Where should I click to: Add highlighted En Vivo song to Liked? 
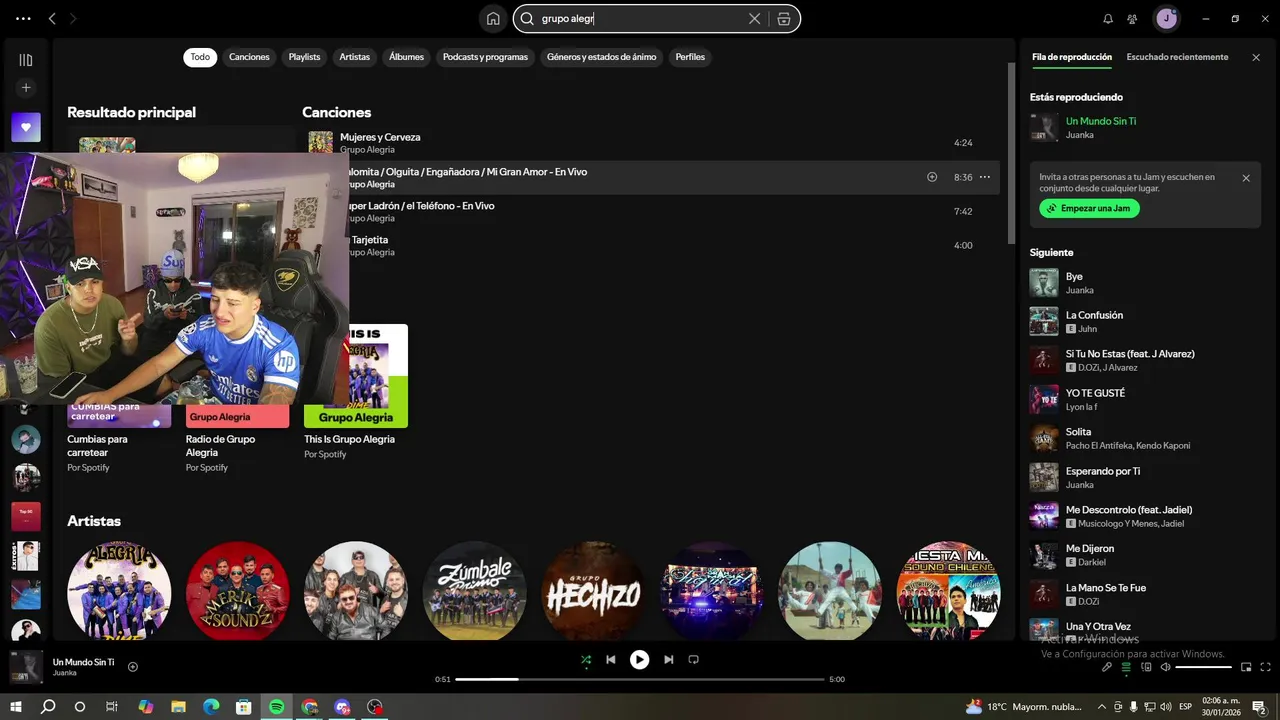tap(932, 177)
